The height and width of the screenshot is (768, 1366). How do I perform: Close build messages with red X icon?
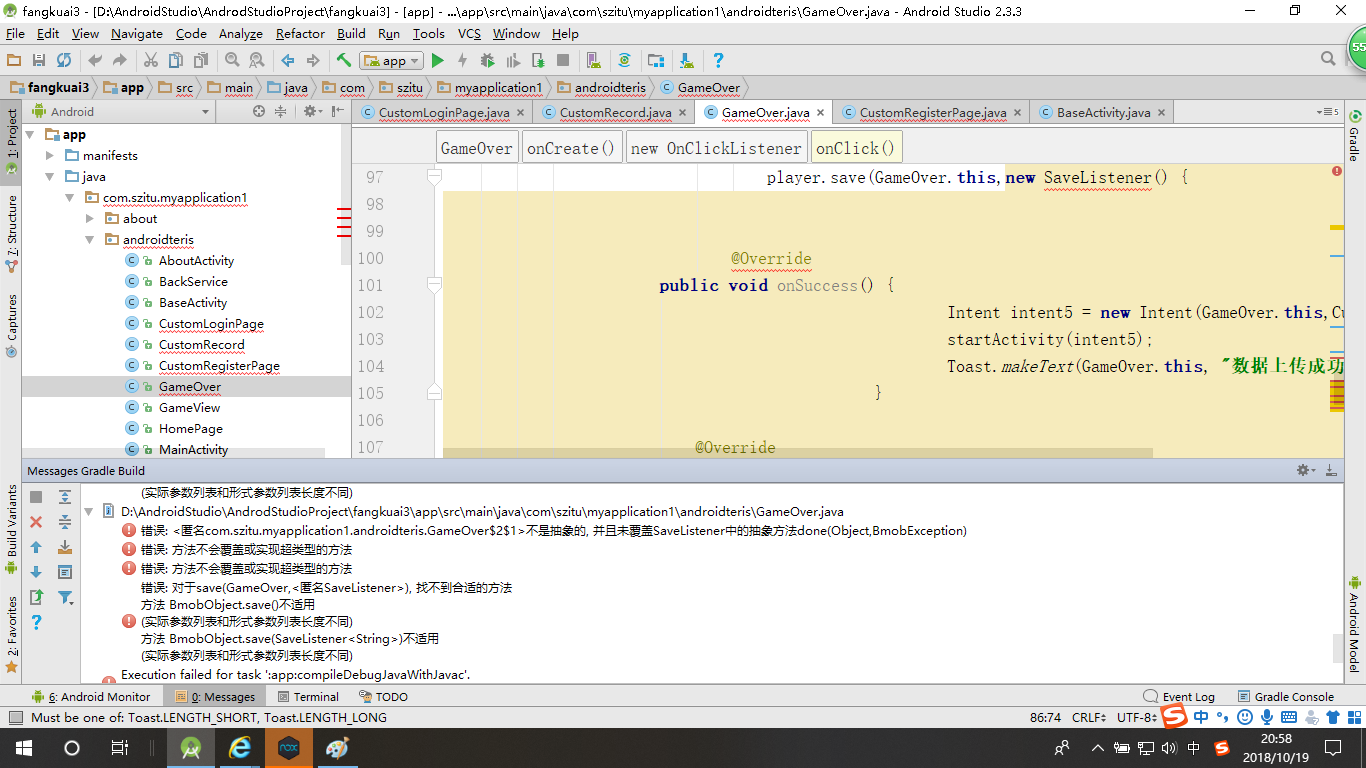[36, 522]
